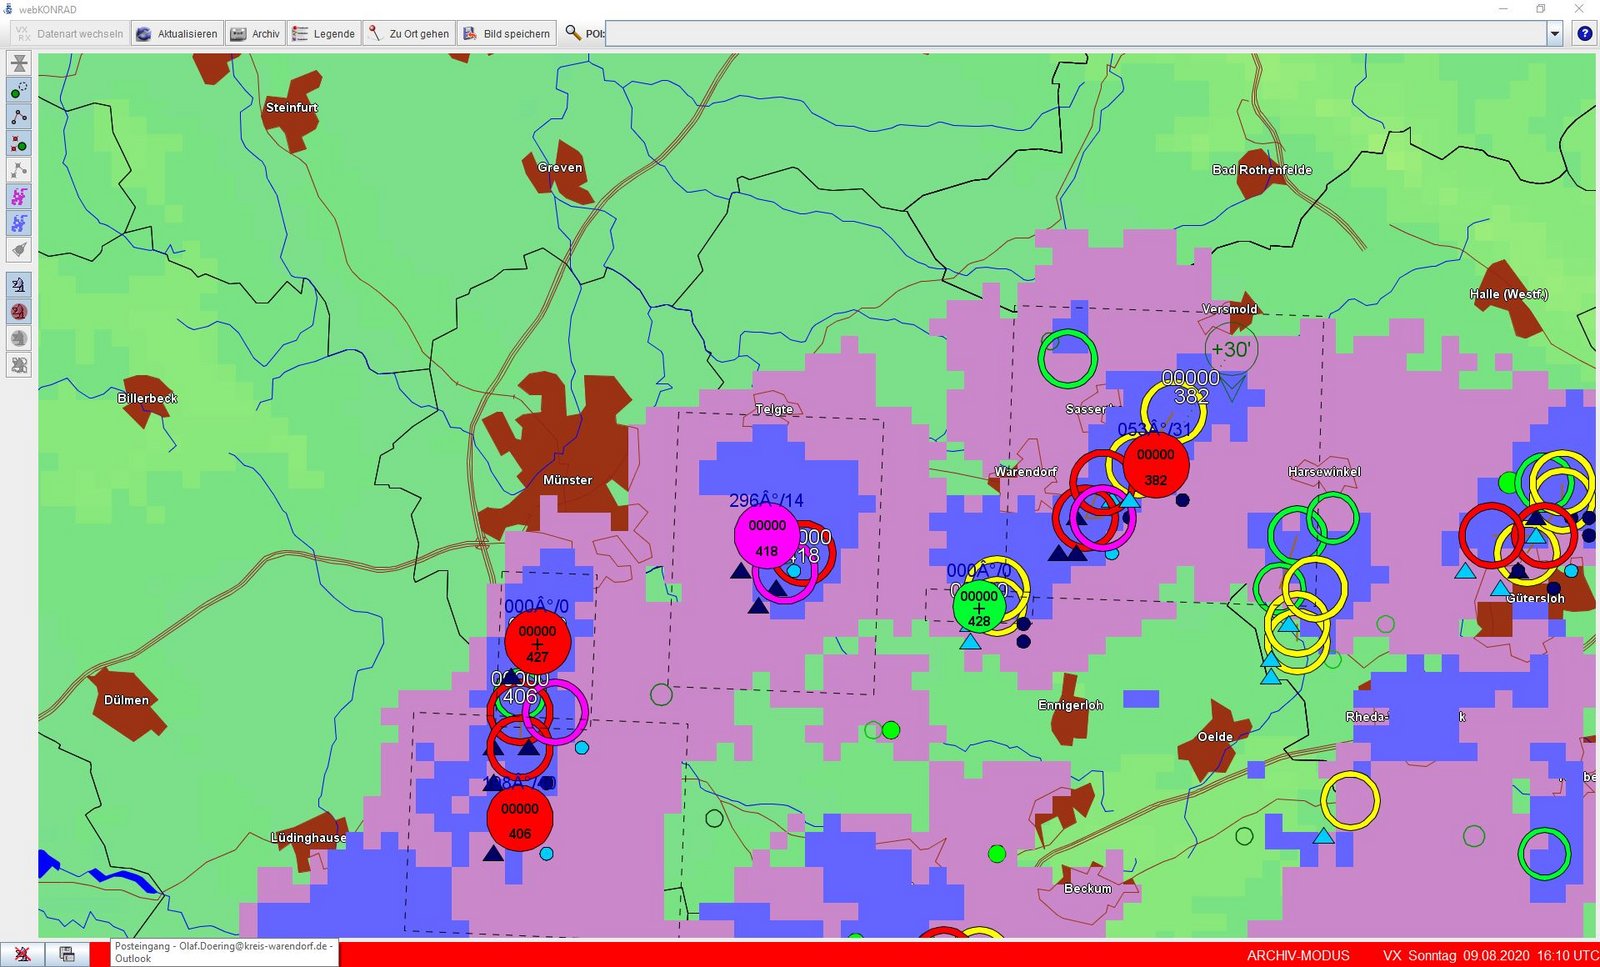Click the Warendorf town label
The image size is (1600, 967).
click(1026, 471)
